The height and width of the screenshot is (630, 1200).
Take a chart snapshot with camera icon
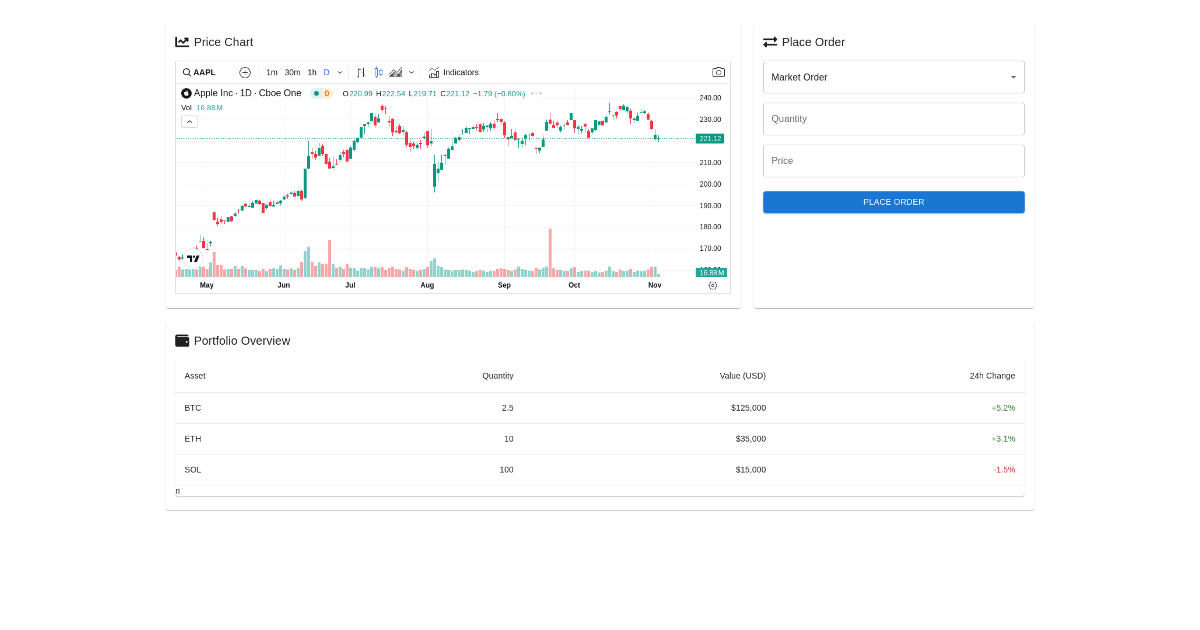tap(718, 72)
